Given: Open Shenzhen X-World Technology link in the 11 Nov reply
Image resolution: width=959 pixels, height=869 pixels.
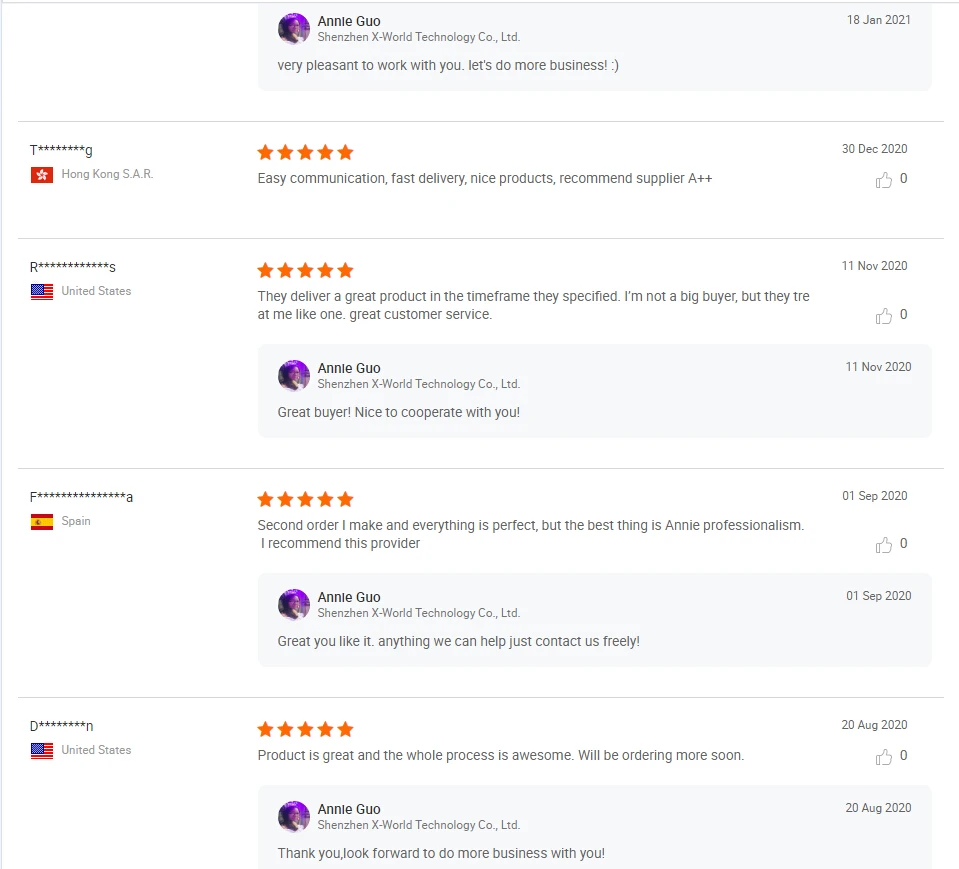Looking at the screenshot, I should (x=418, y=384).
